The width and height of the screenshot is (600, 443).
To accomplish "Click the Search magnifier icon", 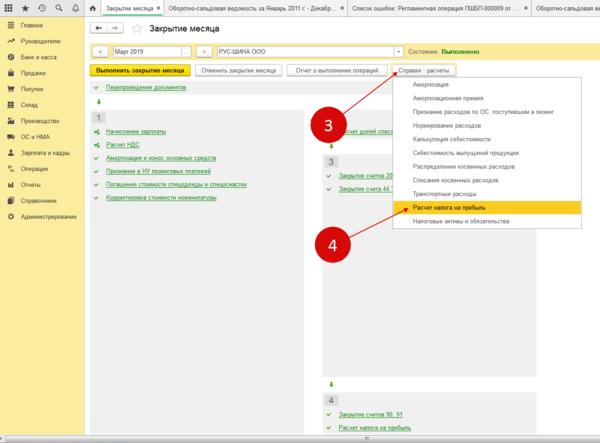I will (x=58, y=8).
